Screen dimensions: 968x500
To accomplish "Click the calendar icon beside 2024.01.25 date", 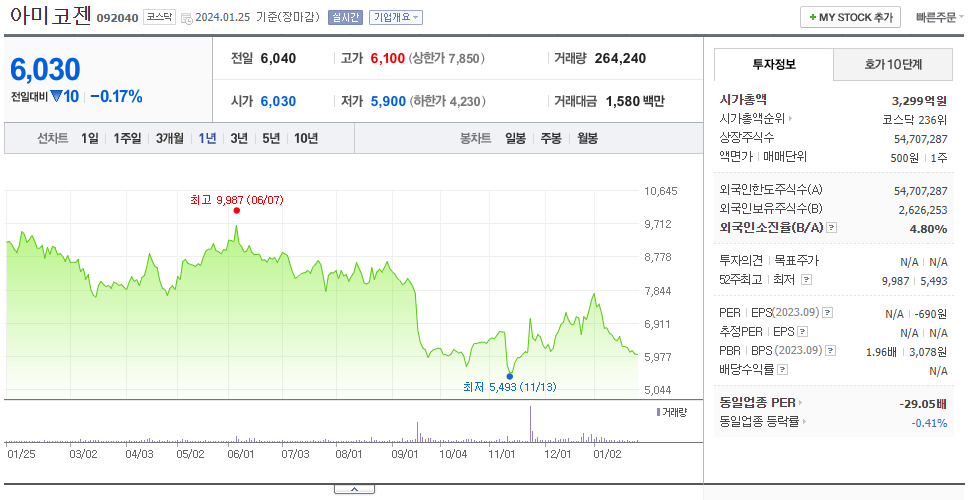I will pos(186,18).
